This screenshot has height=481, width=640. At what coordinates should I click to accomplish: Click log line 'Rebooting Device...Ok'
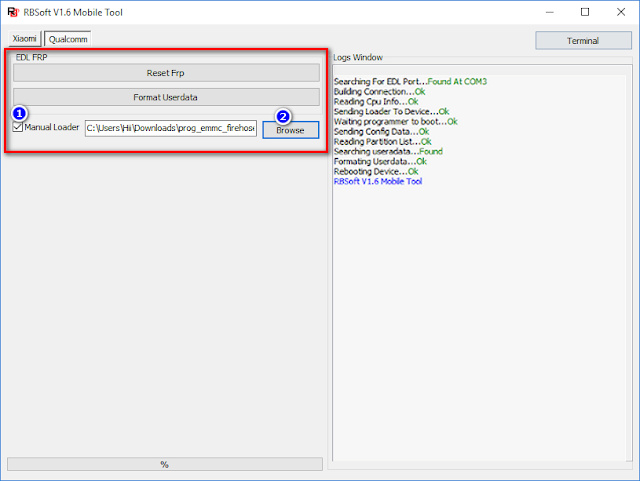point(376,171)
